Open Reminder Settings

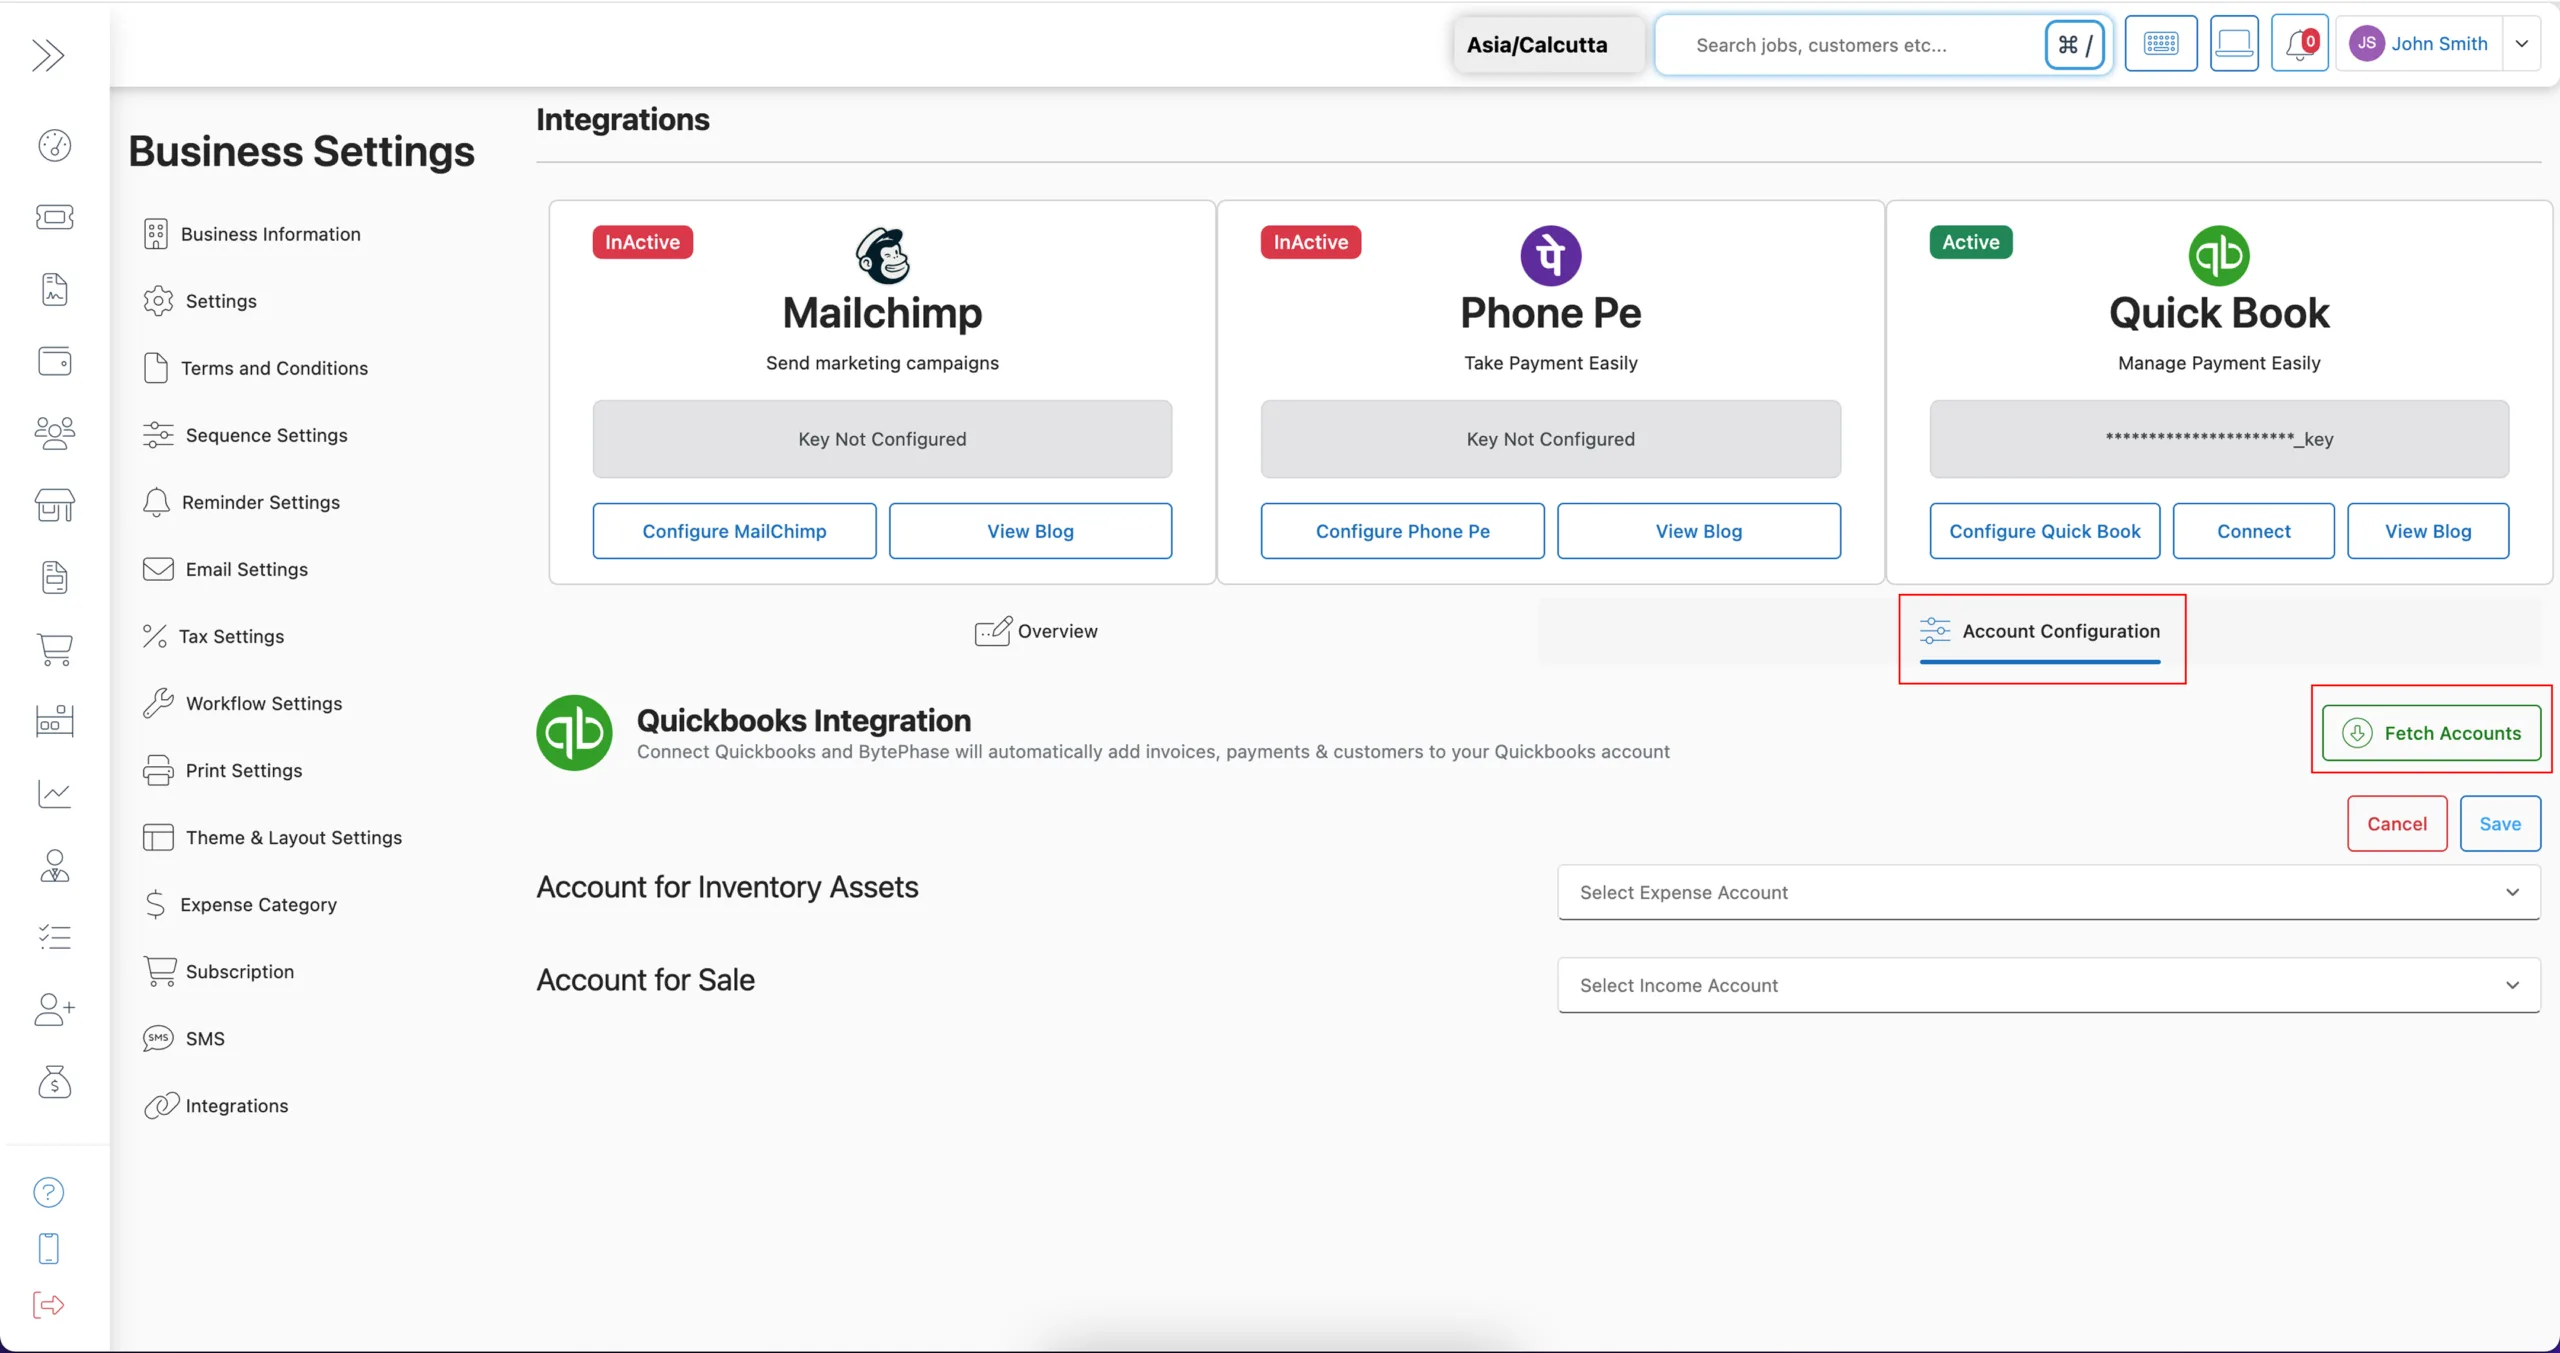pyautogui.click(x=242, y=502)
